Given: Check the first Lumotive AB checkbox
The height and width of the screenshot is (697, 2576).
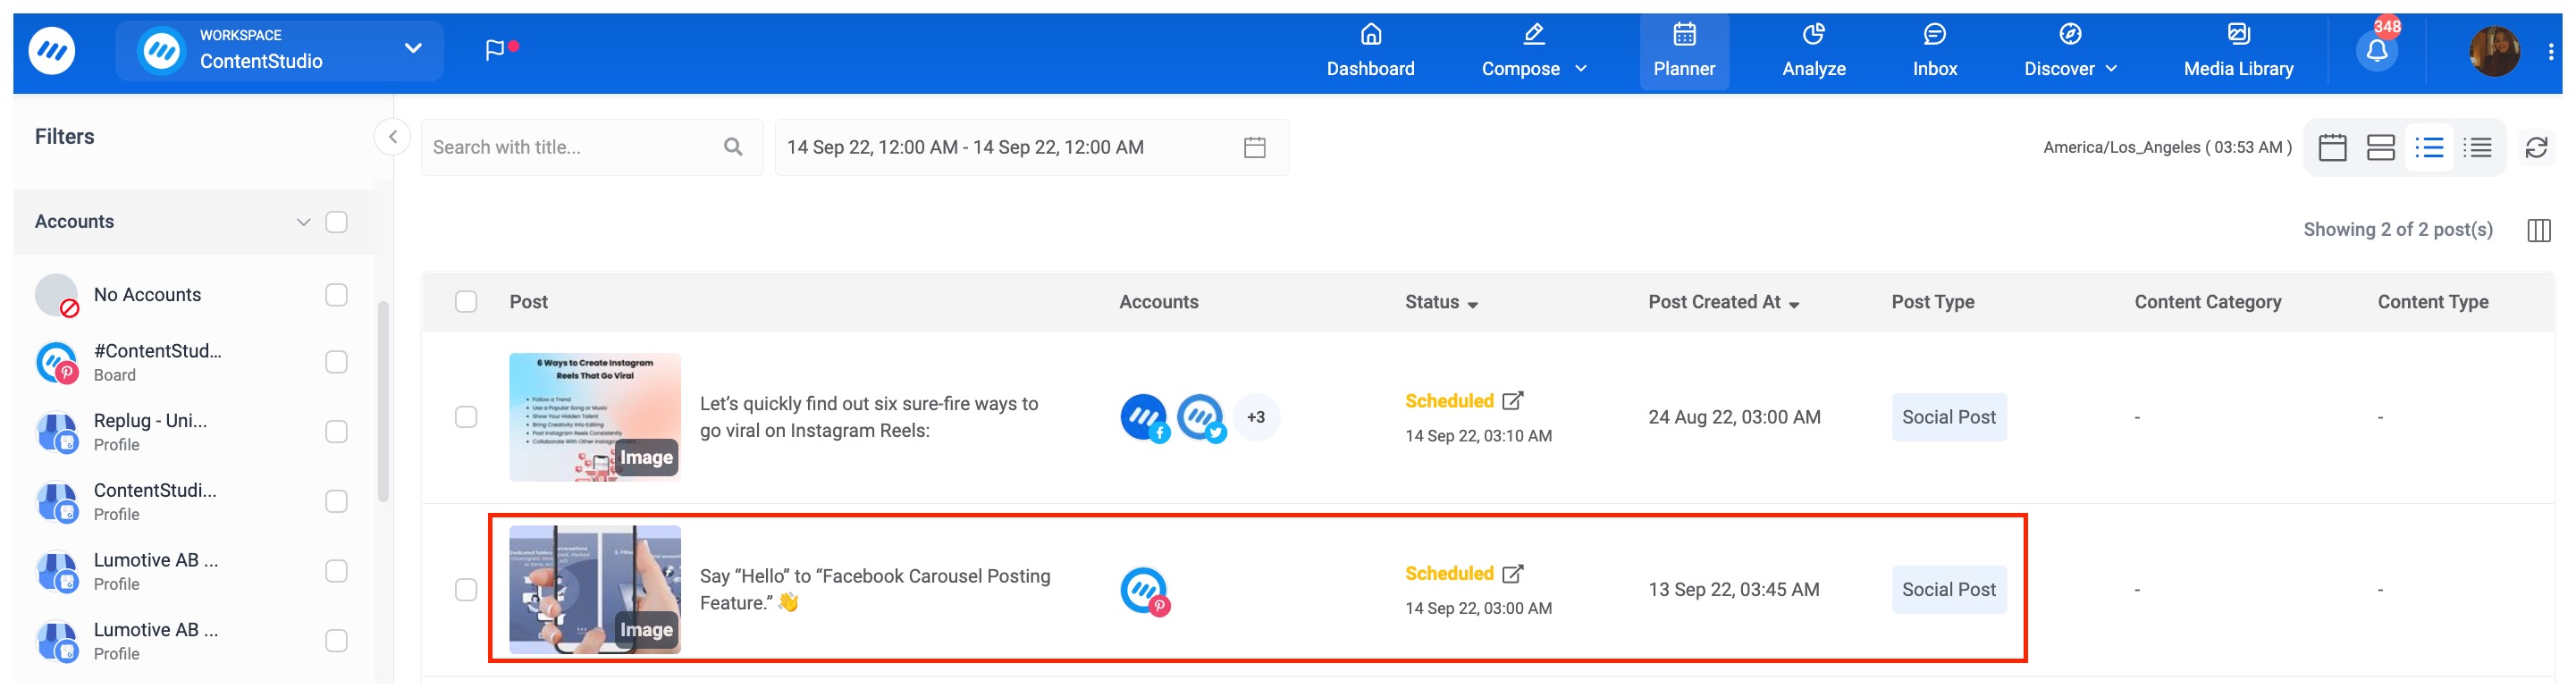Looking at the screenshot, I should (x=337, y=571).
